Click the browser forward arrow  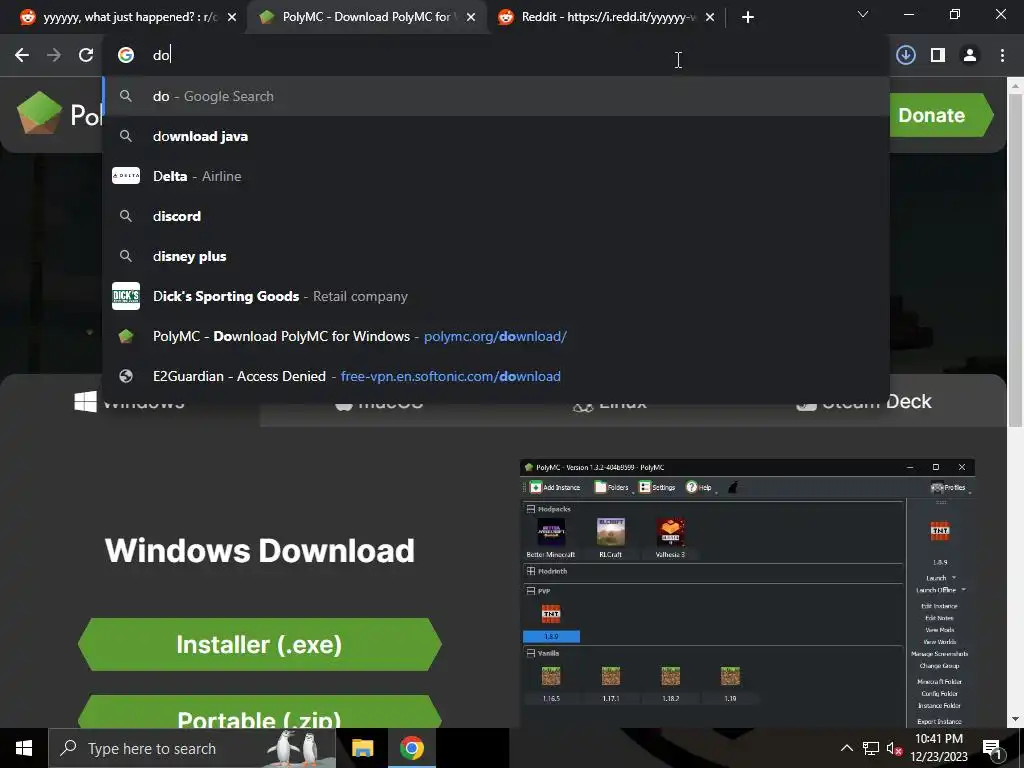coord(54,56)
